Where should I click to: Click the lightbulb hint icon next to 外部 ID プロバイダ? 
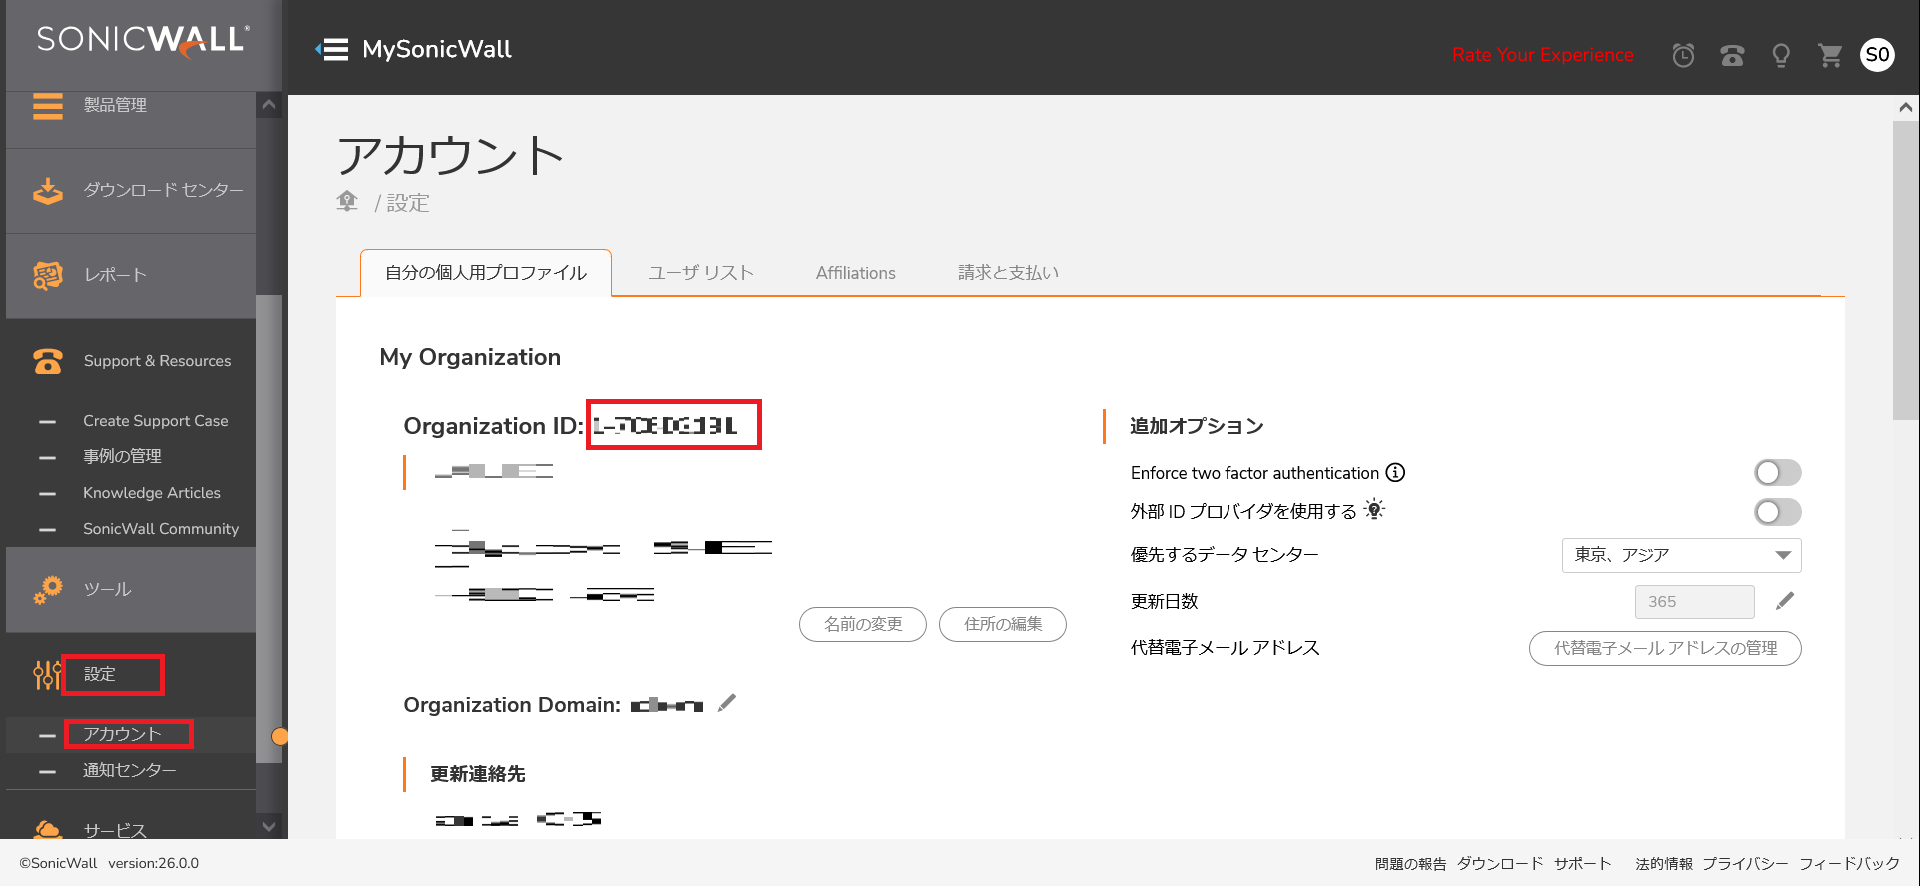pos(1375,510)
